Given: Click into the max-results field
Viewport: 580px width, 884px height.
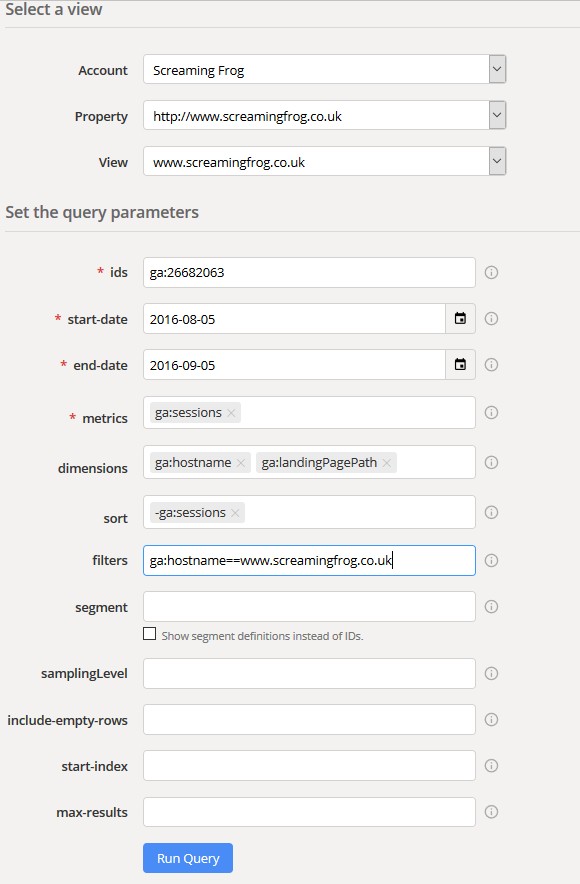Looking at the screenshot, I should (x=309, y=812).
